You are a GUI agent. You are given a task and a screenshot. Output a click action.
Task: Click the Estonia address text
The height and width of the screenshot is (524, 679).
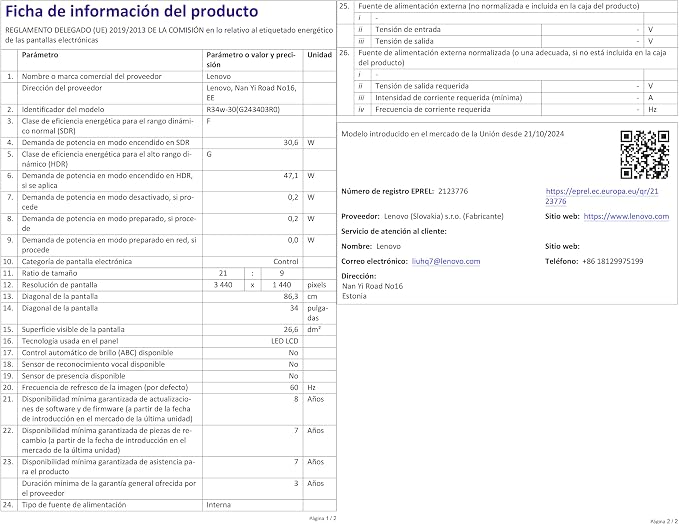[354, 296]
